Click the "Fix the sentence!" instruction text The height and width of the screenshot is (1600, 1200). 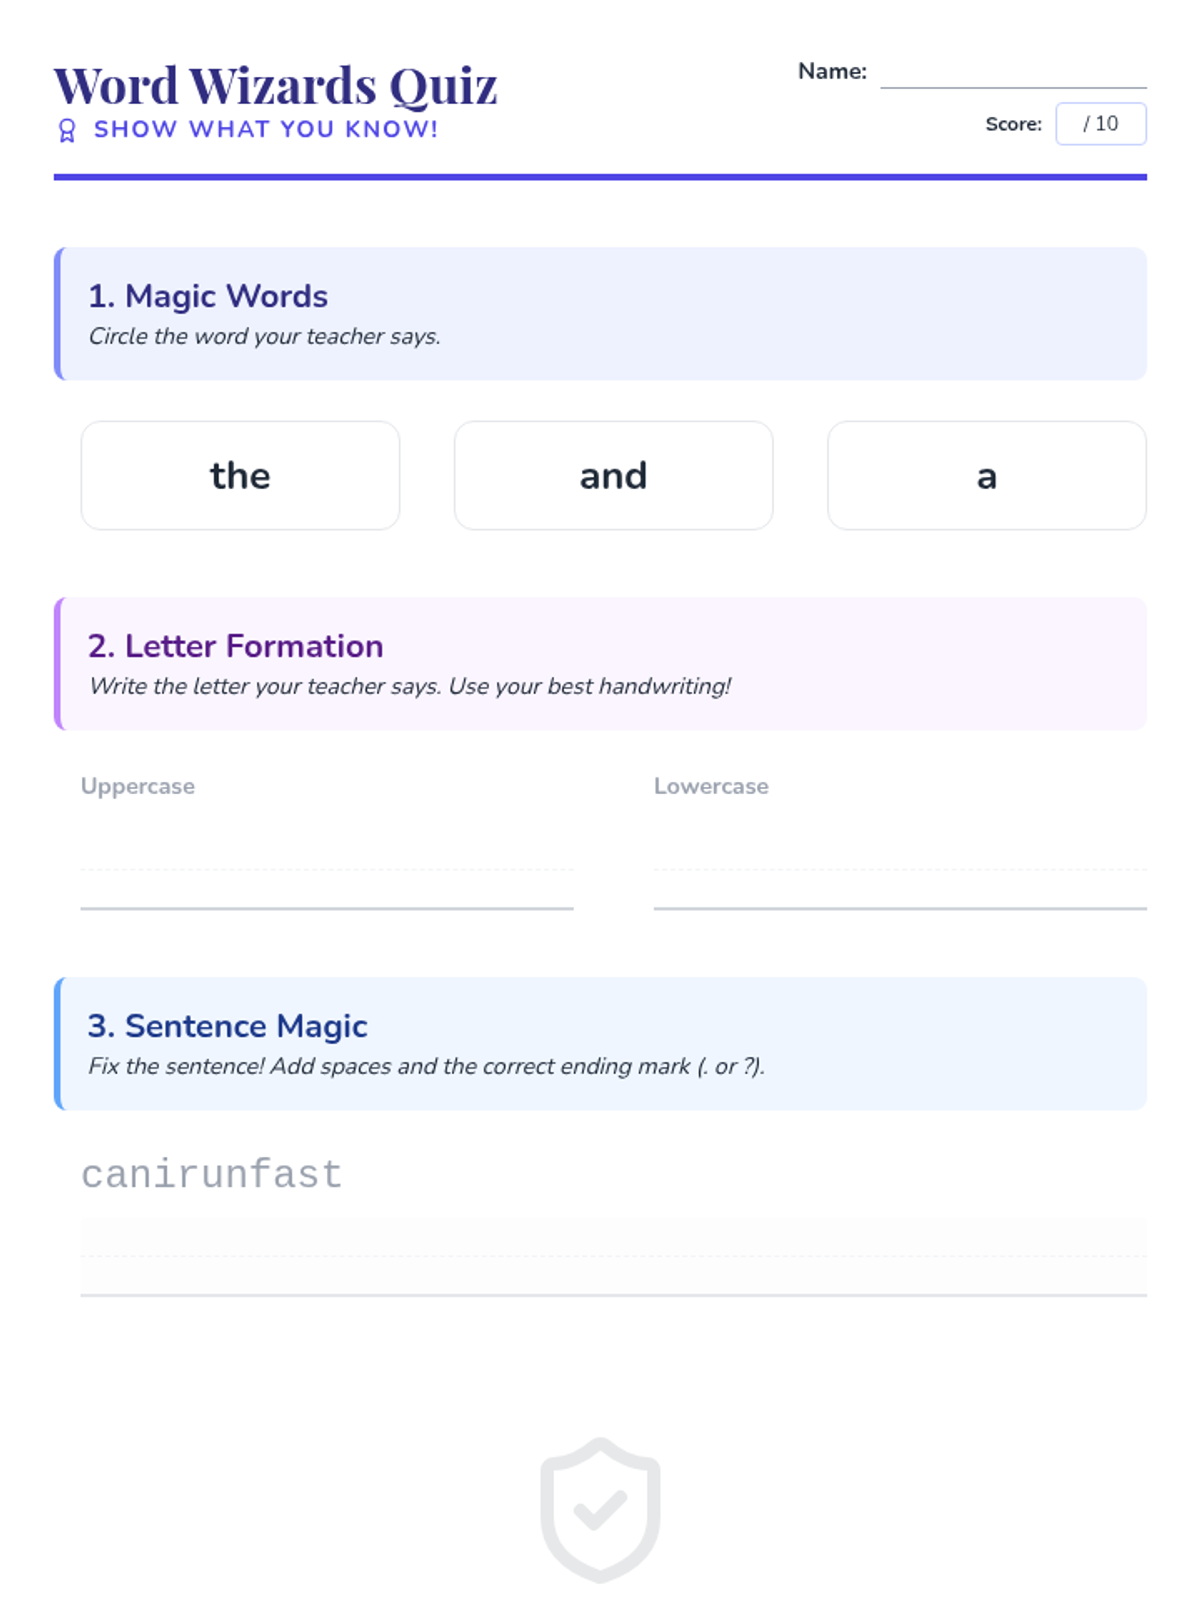pyautogui.click(x=427, y=1066)
